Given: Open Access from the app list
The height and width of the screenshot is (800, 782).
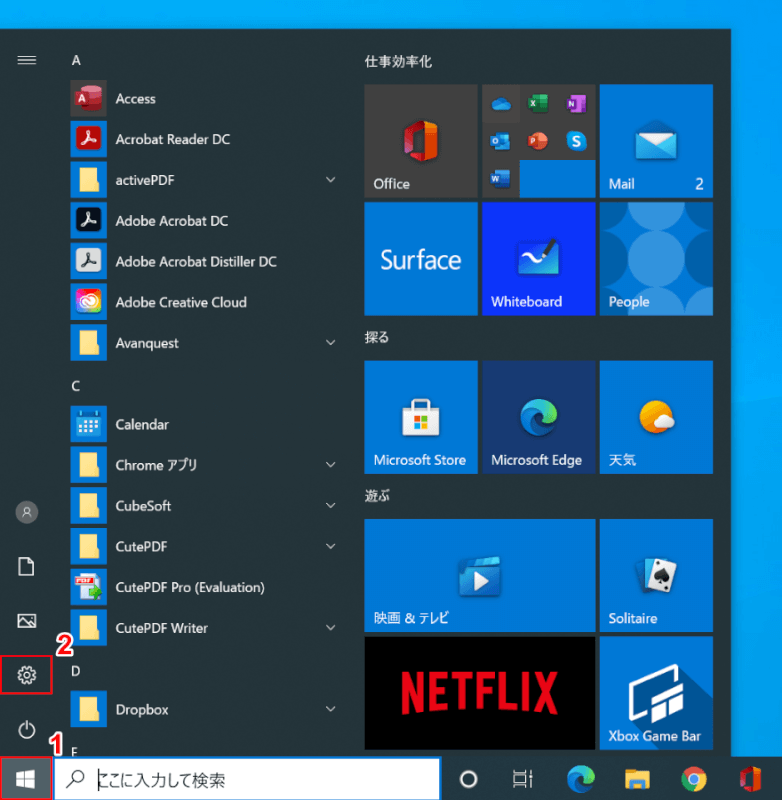Looking at the screenshot, I should pyautogui.click(x=204, y=98).
